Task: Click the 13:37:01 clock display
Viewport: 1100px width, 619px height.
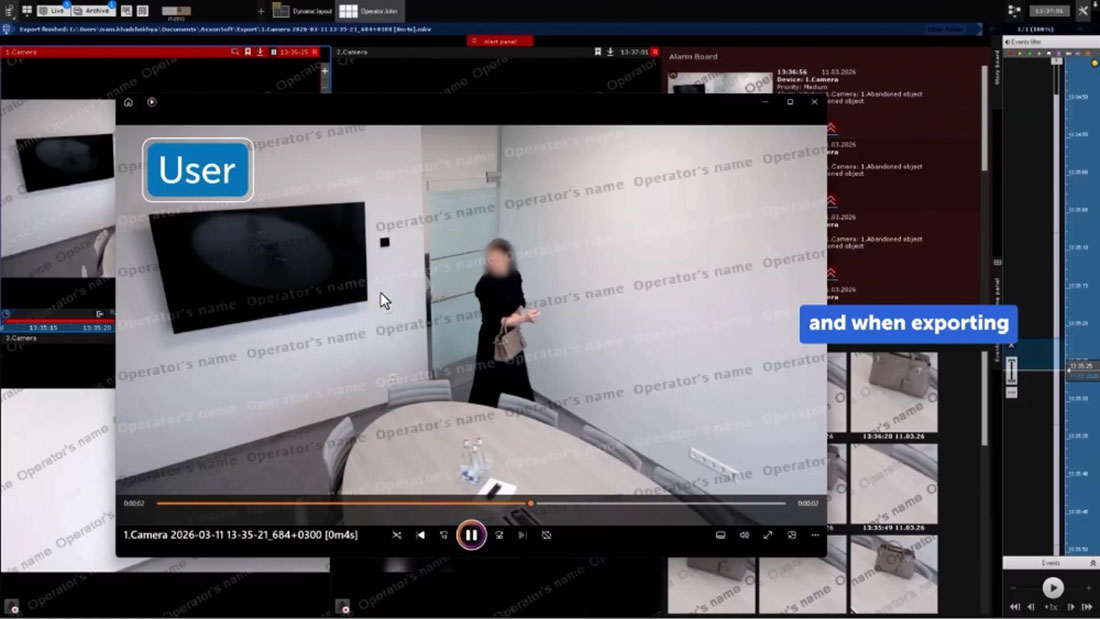Action: tap(1049, 11)
